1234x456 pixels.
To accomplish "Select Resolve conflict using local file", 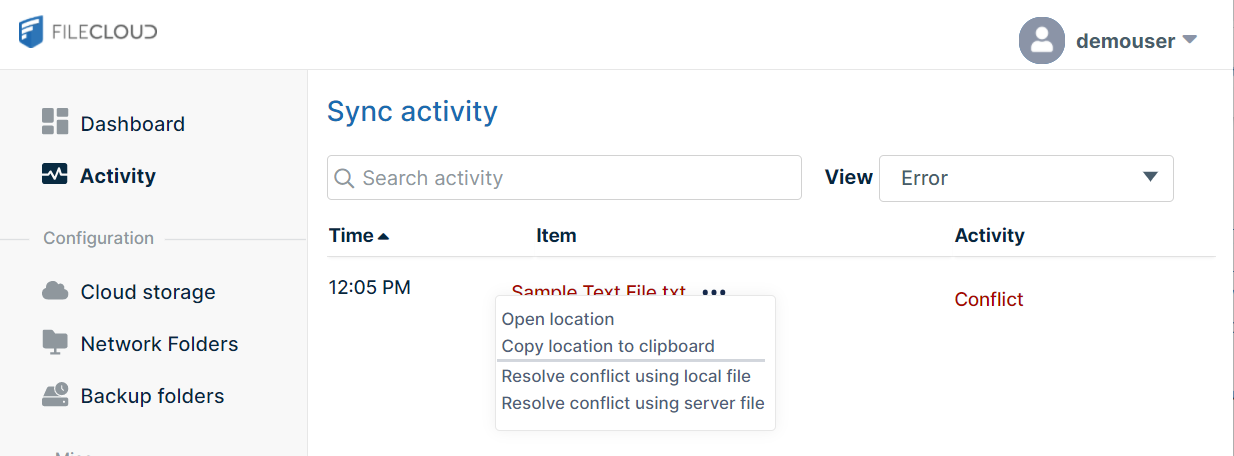I will point(626,376).
